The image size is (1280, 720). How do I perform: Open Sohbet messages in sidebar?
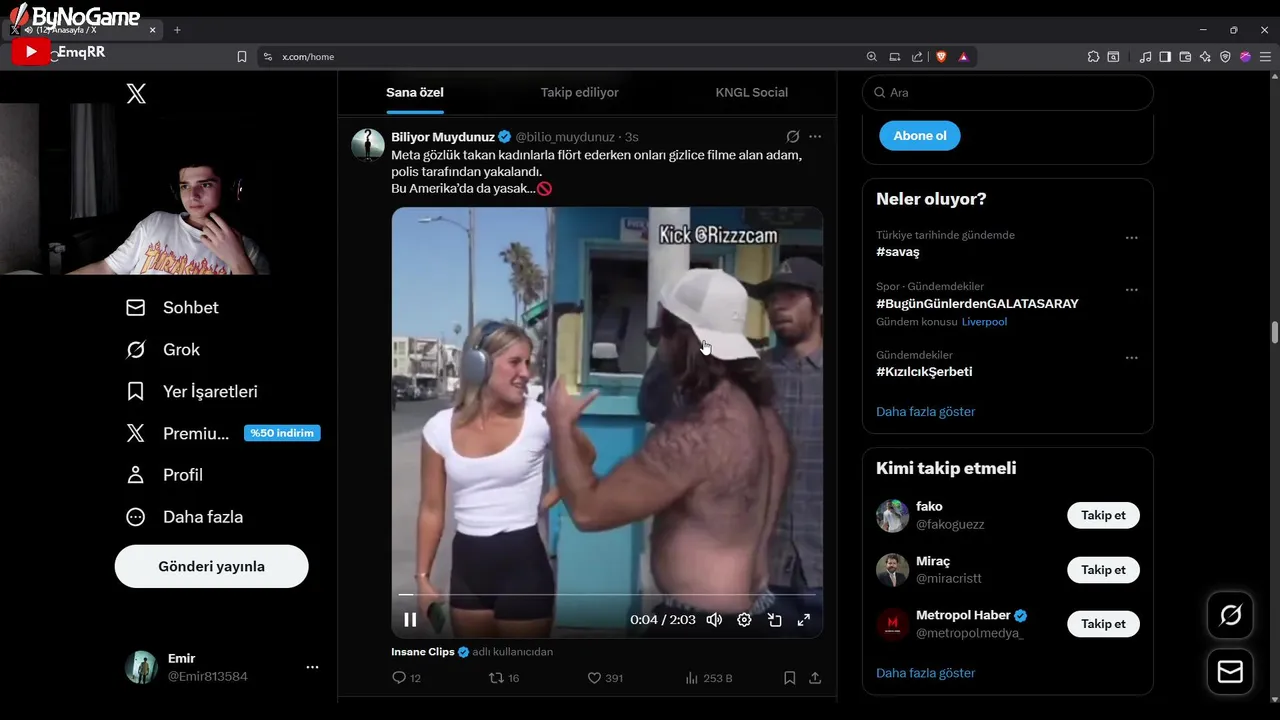(x=172, y=308)
